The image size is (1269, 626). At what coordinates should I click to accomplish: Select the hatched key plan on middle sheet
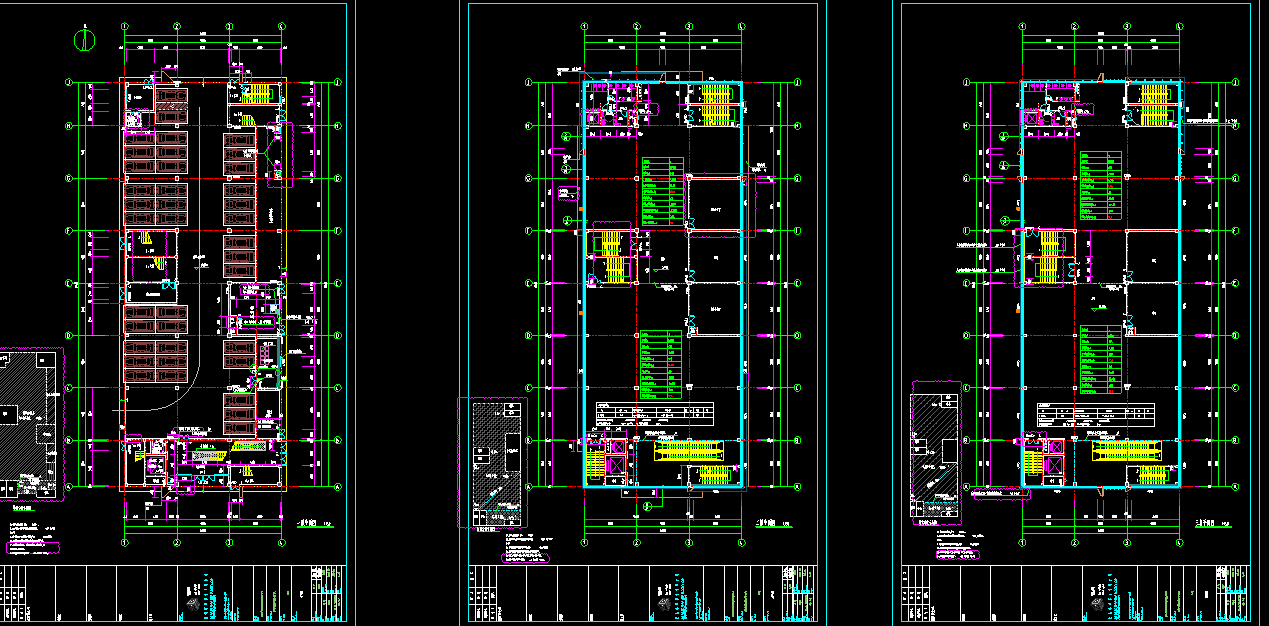coord(492,462)
